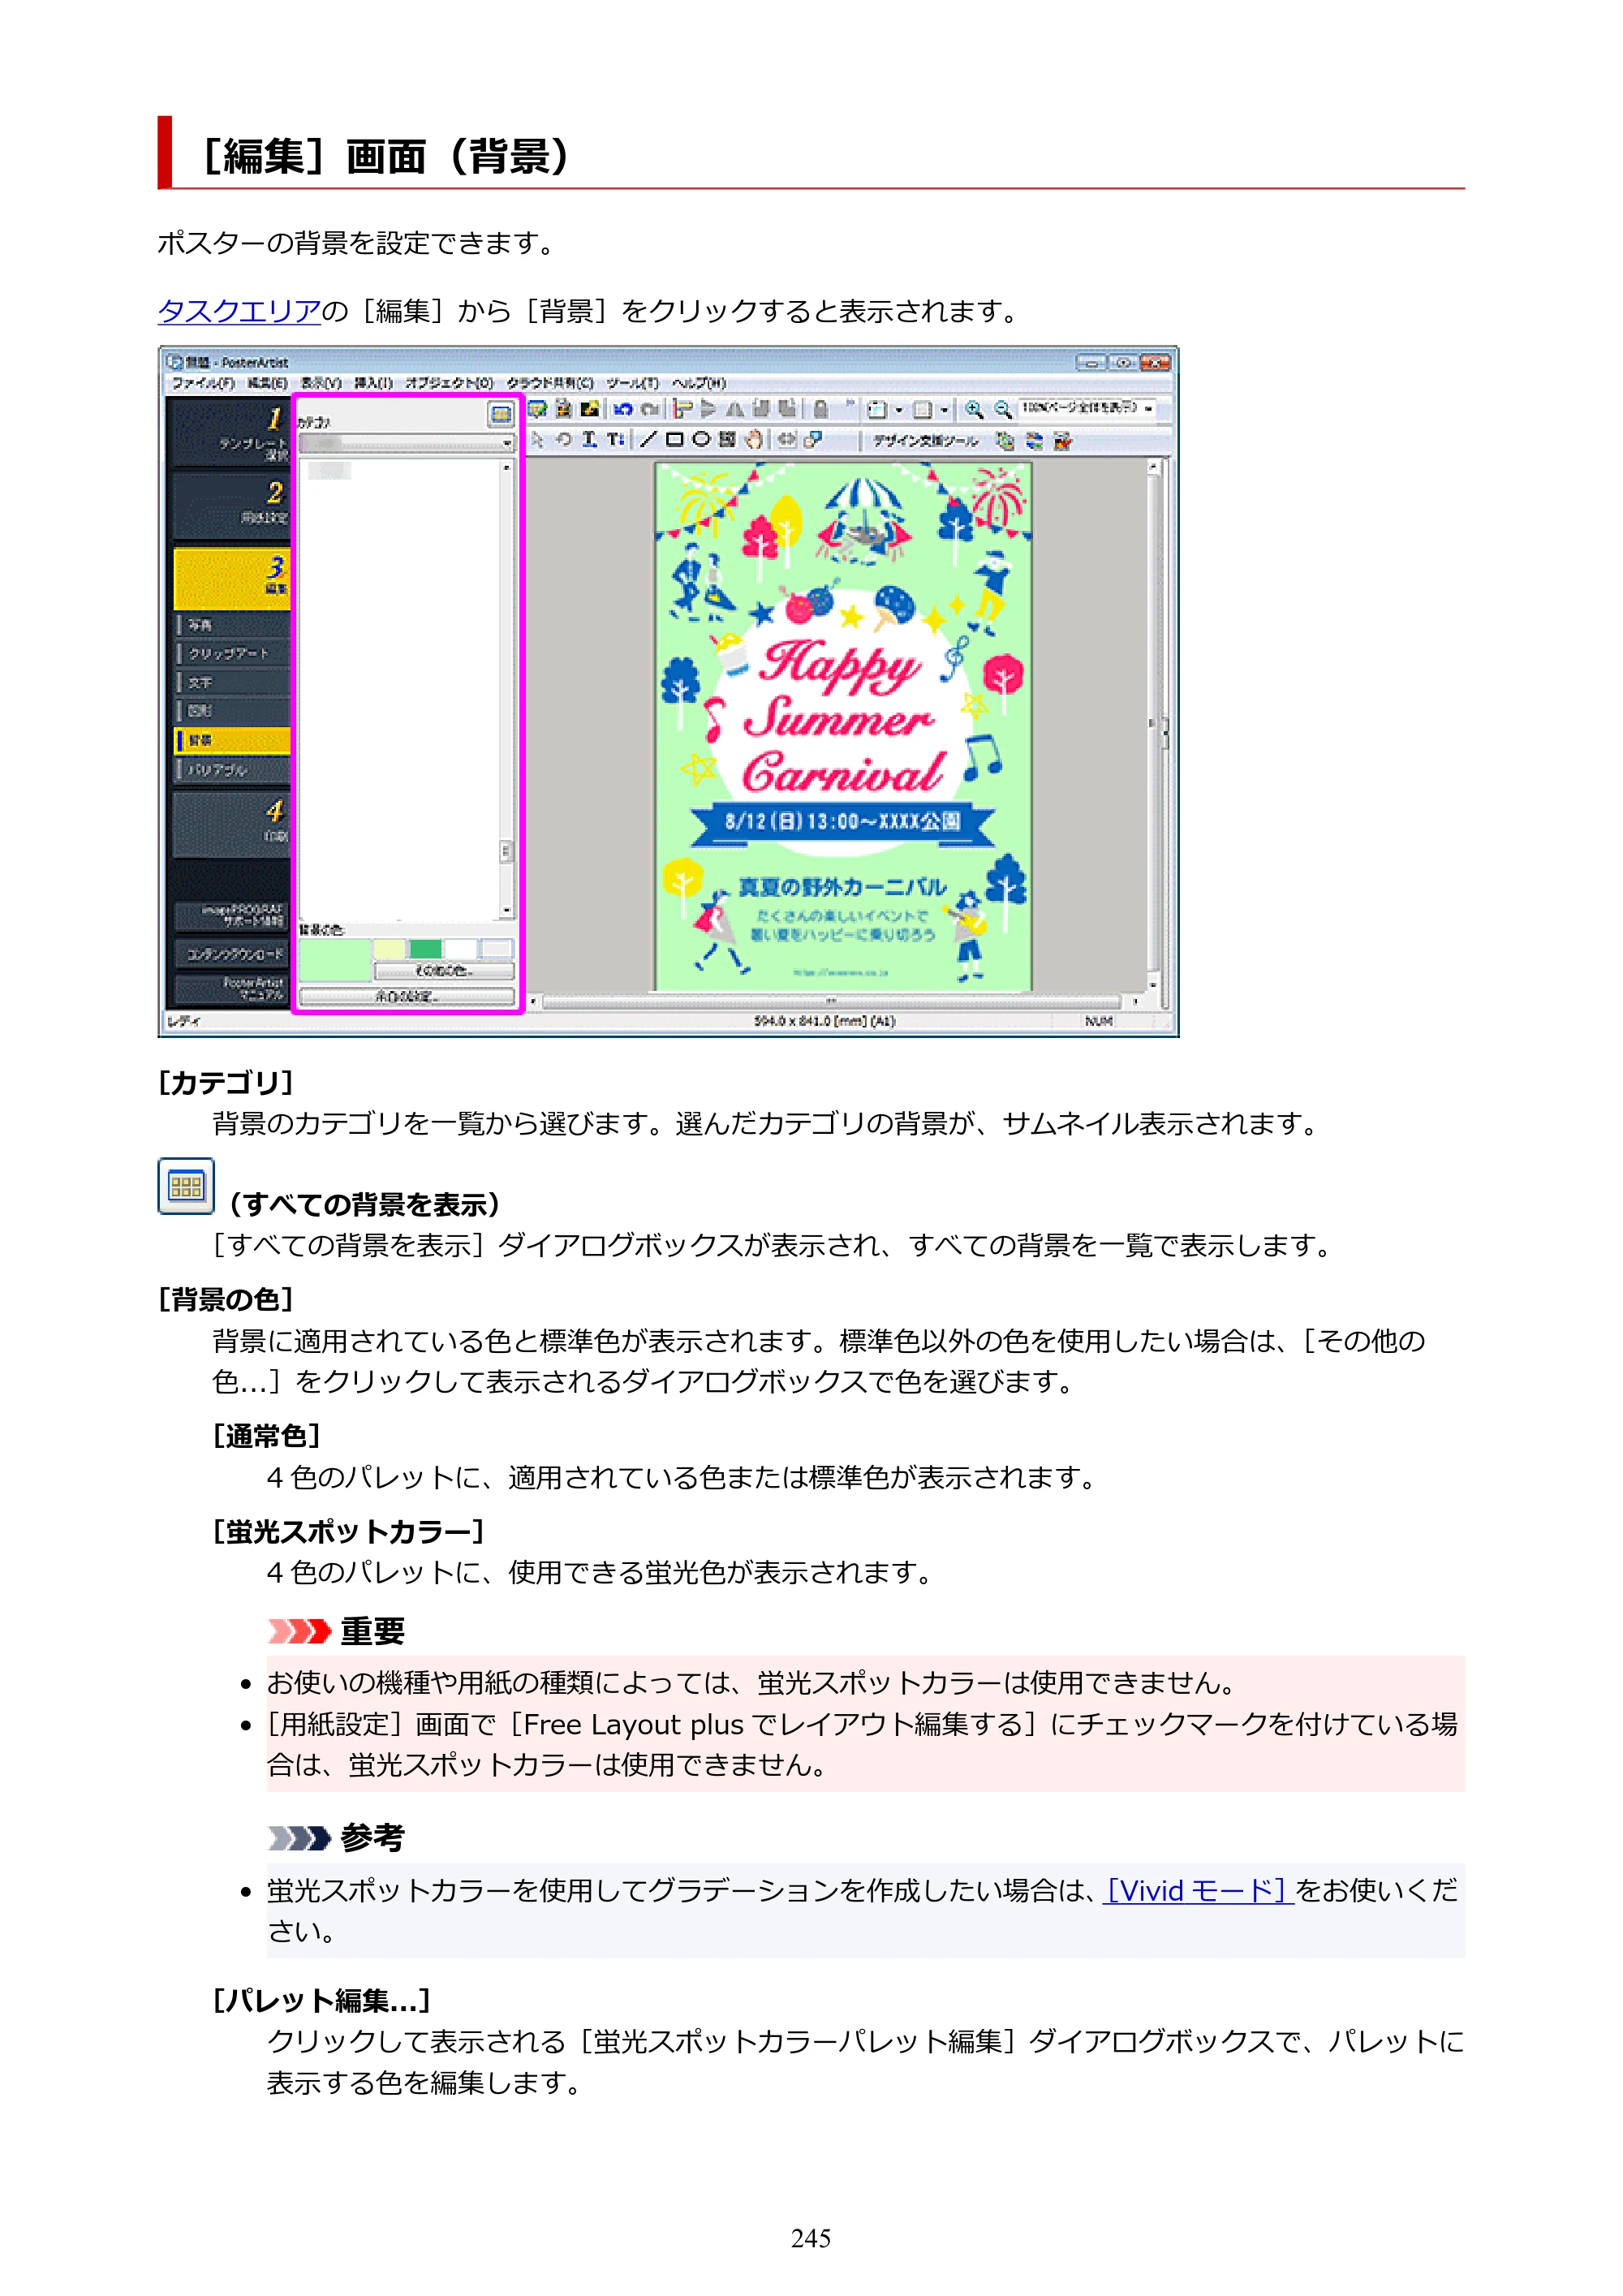
Task: Open the ファイル(F) menu
Action: 203,383
